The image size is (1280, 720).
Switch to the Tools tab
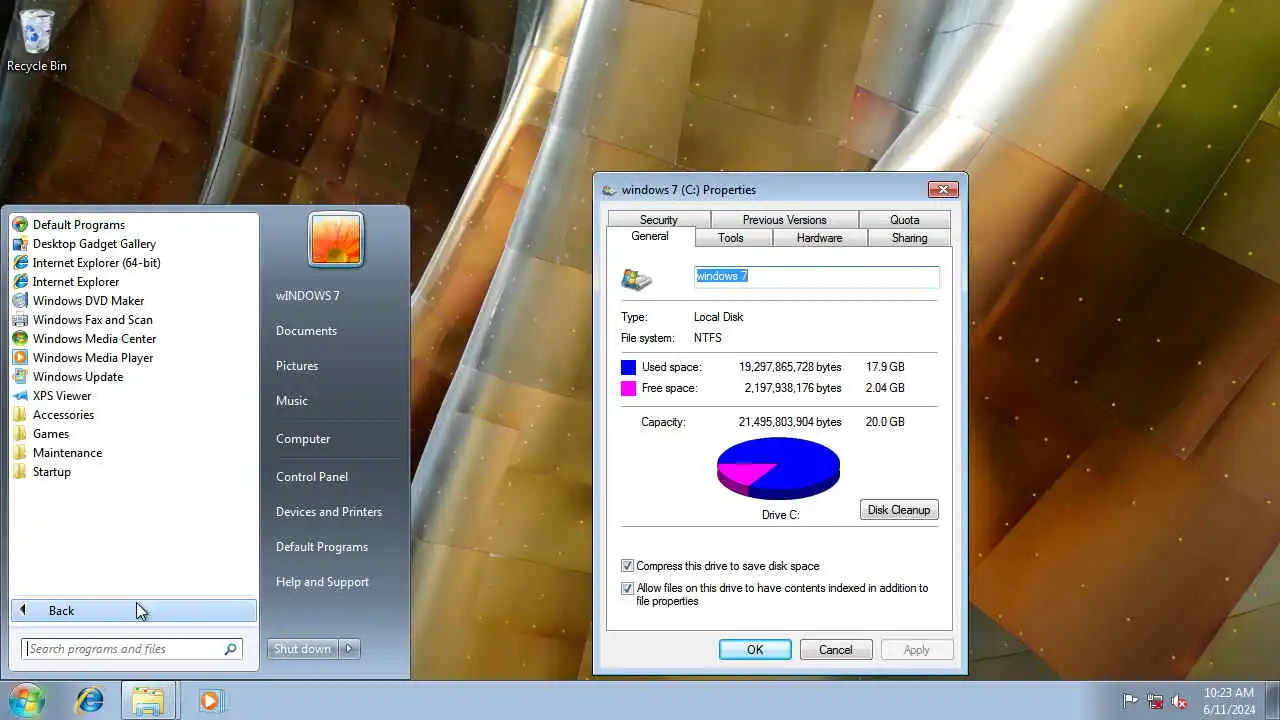[731, 238]
